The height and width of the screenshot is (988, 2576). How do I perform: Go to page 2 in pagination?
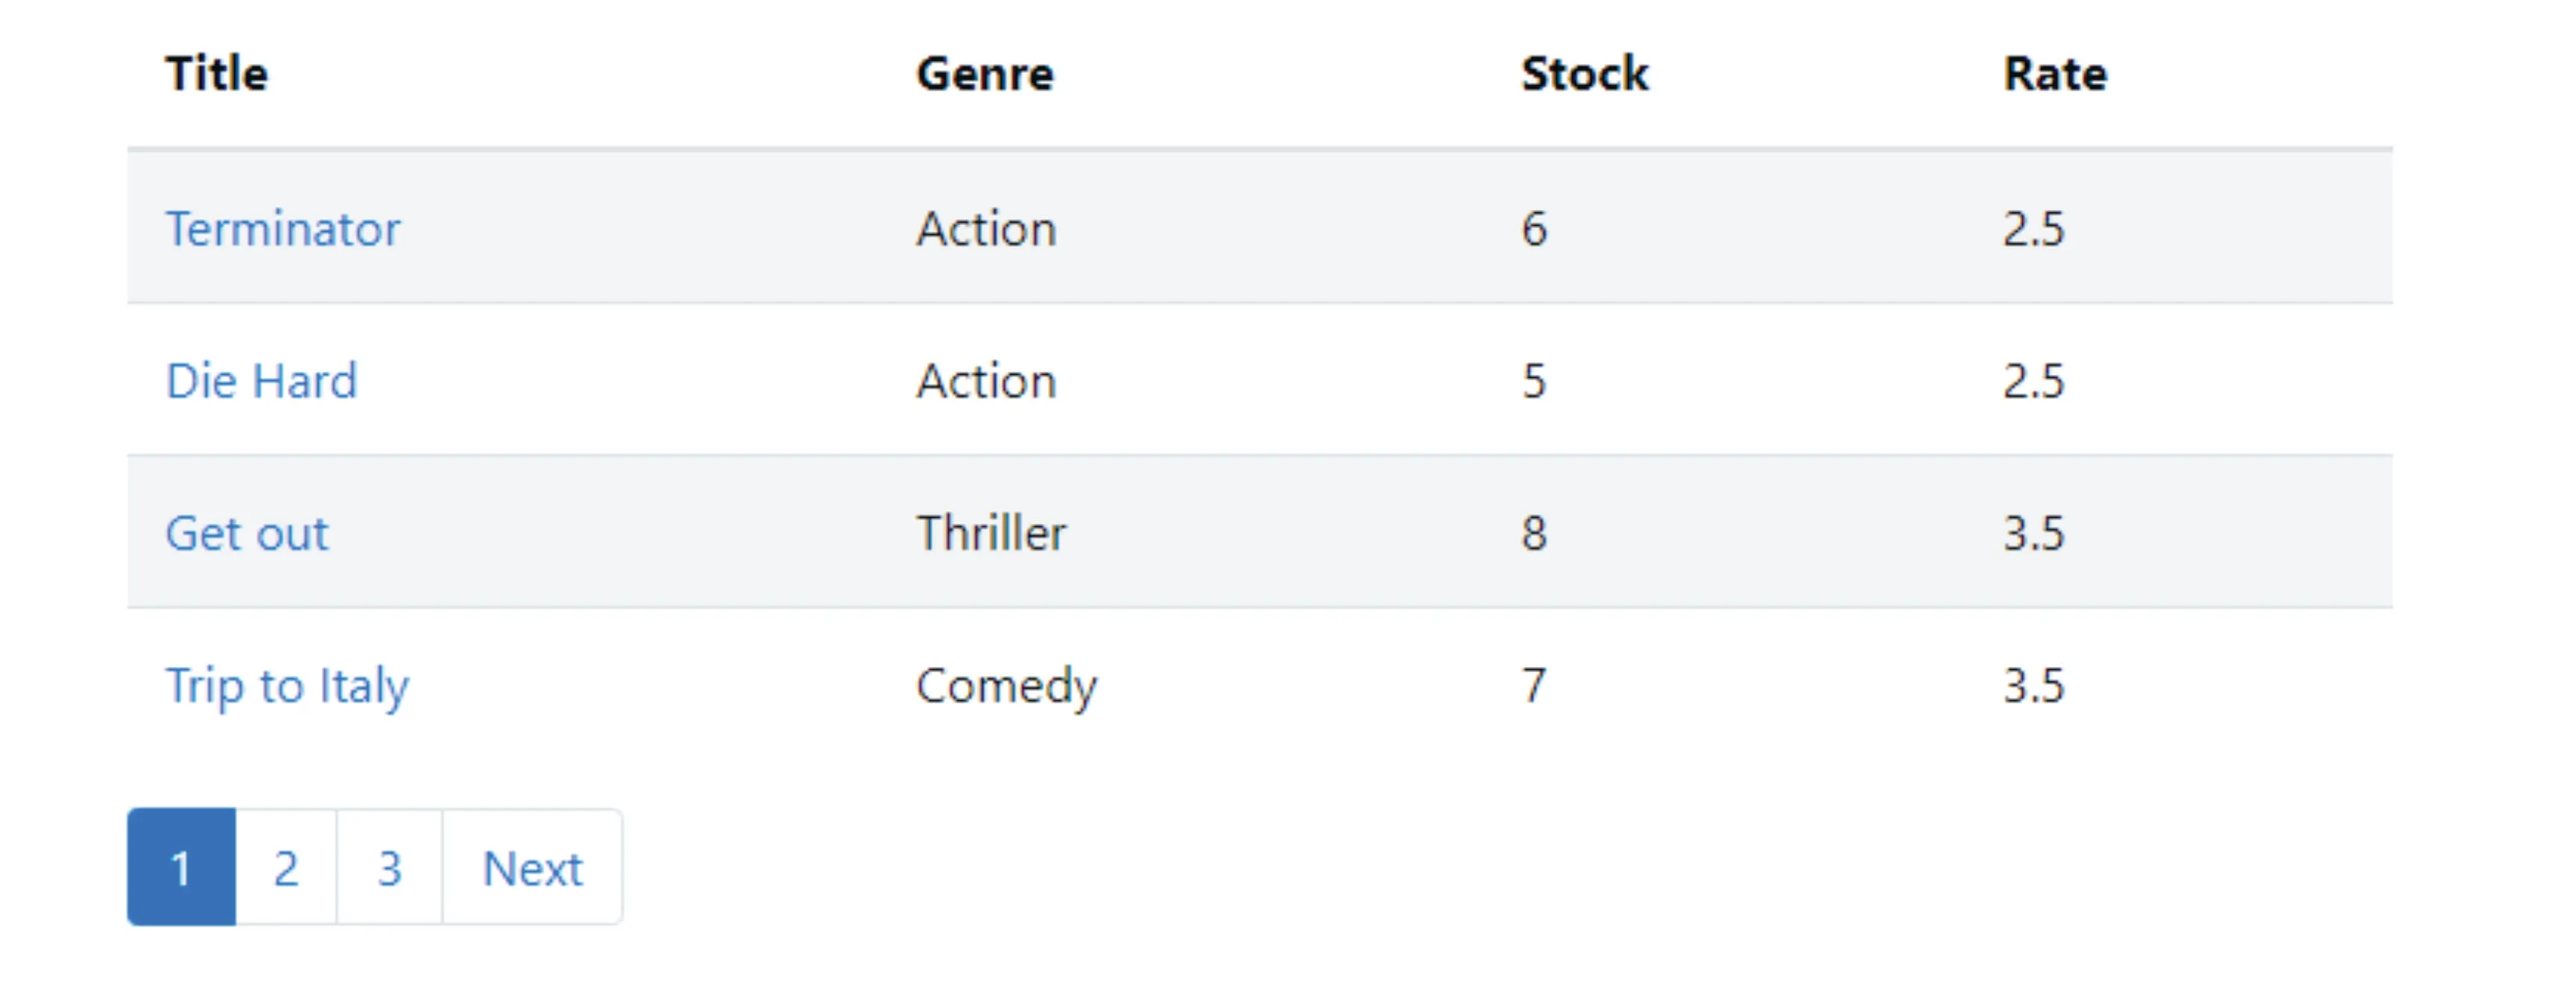[x=286, y=867]
